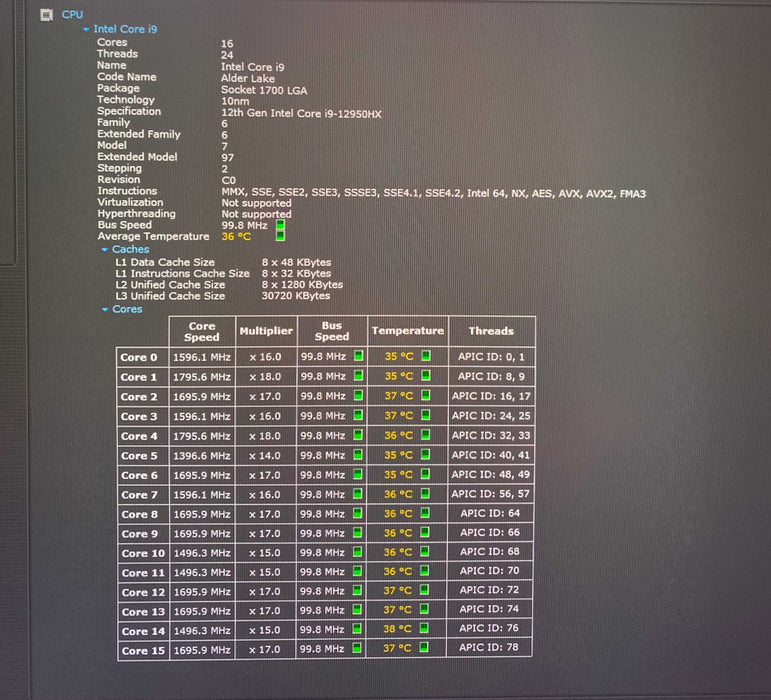
Task: Click Core 4 temperature green indicator
Action: [x=425, y=435]
